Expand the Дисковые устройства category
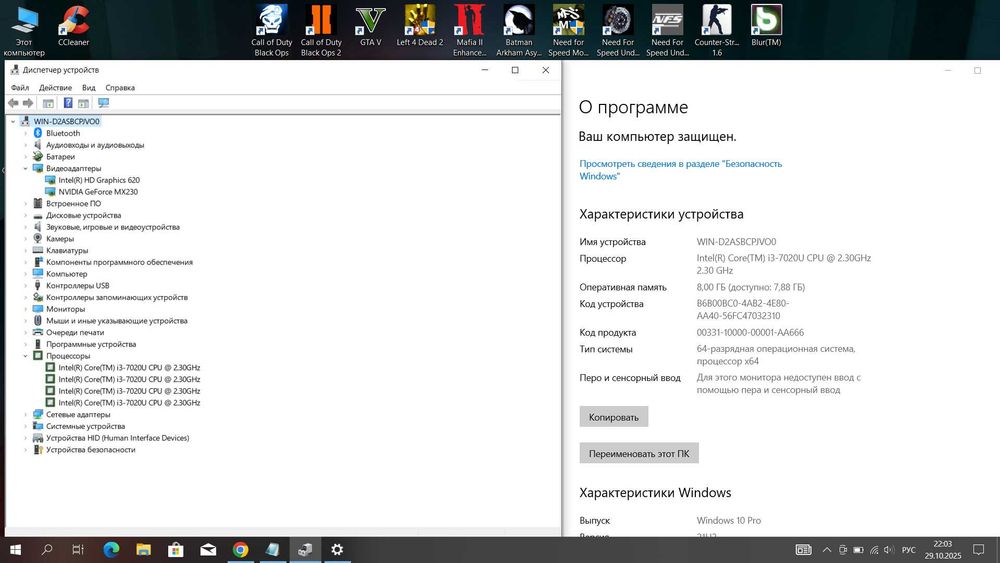Screen dimensions: 1000x563 click(26, 216)
